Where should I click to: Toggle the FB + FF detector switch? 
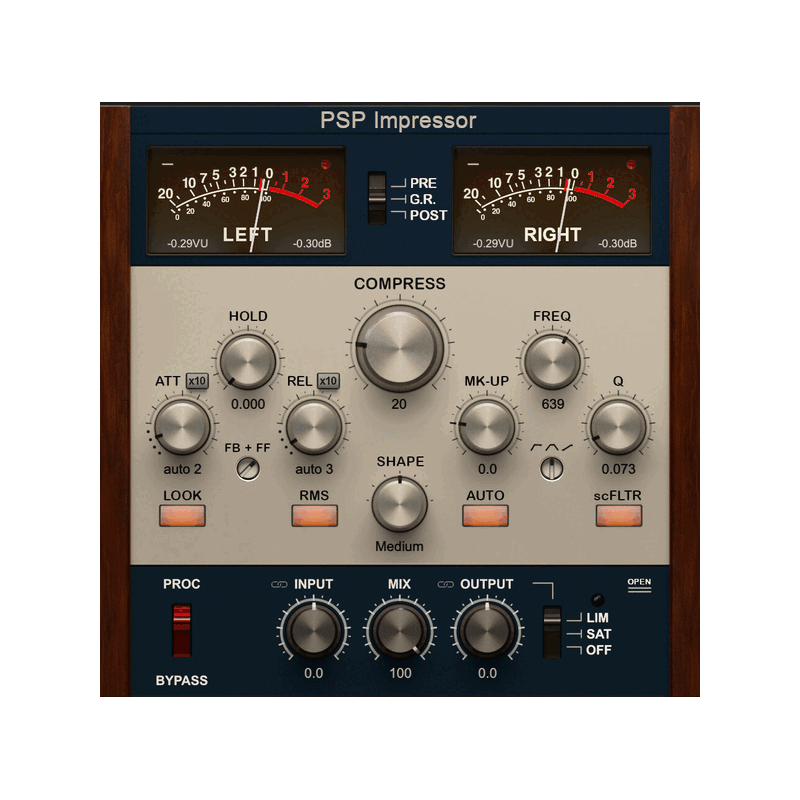248,468
